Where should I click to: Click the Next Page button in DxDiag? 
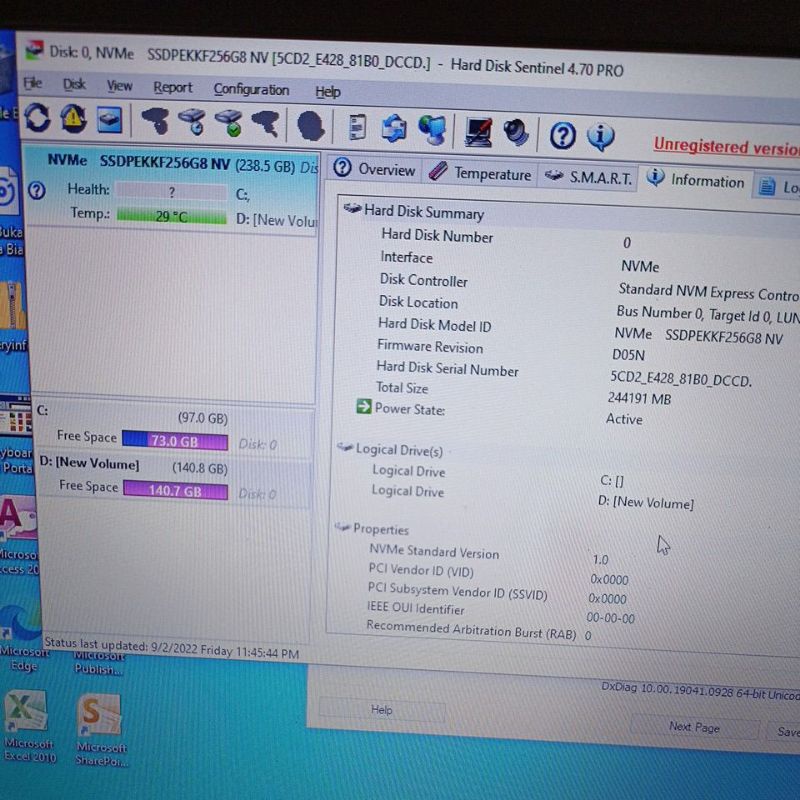(694, 727)
